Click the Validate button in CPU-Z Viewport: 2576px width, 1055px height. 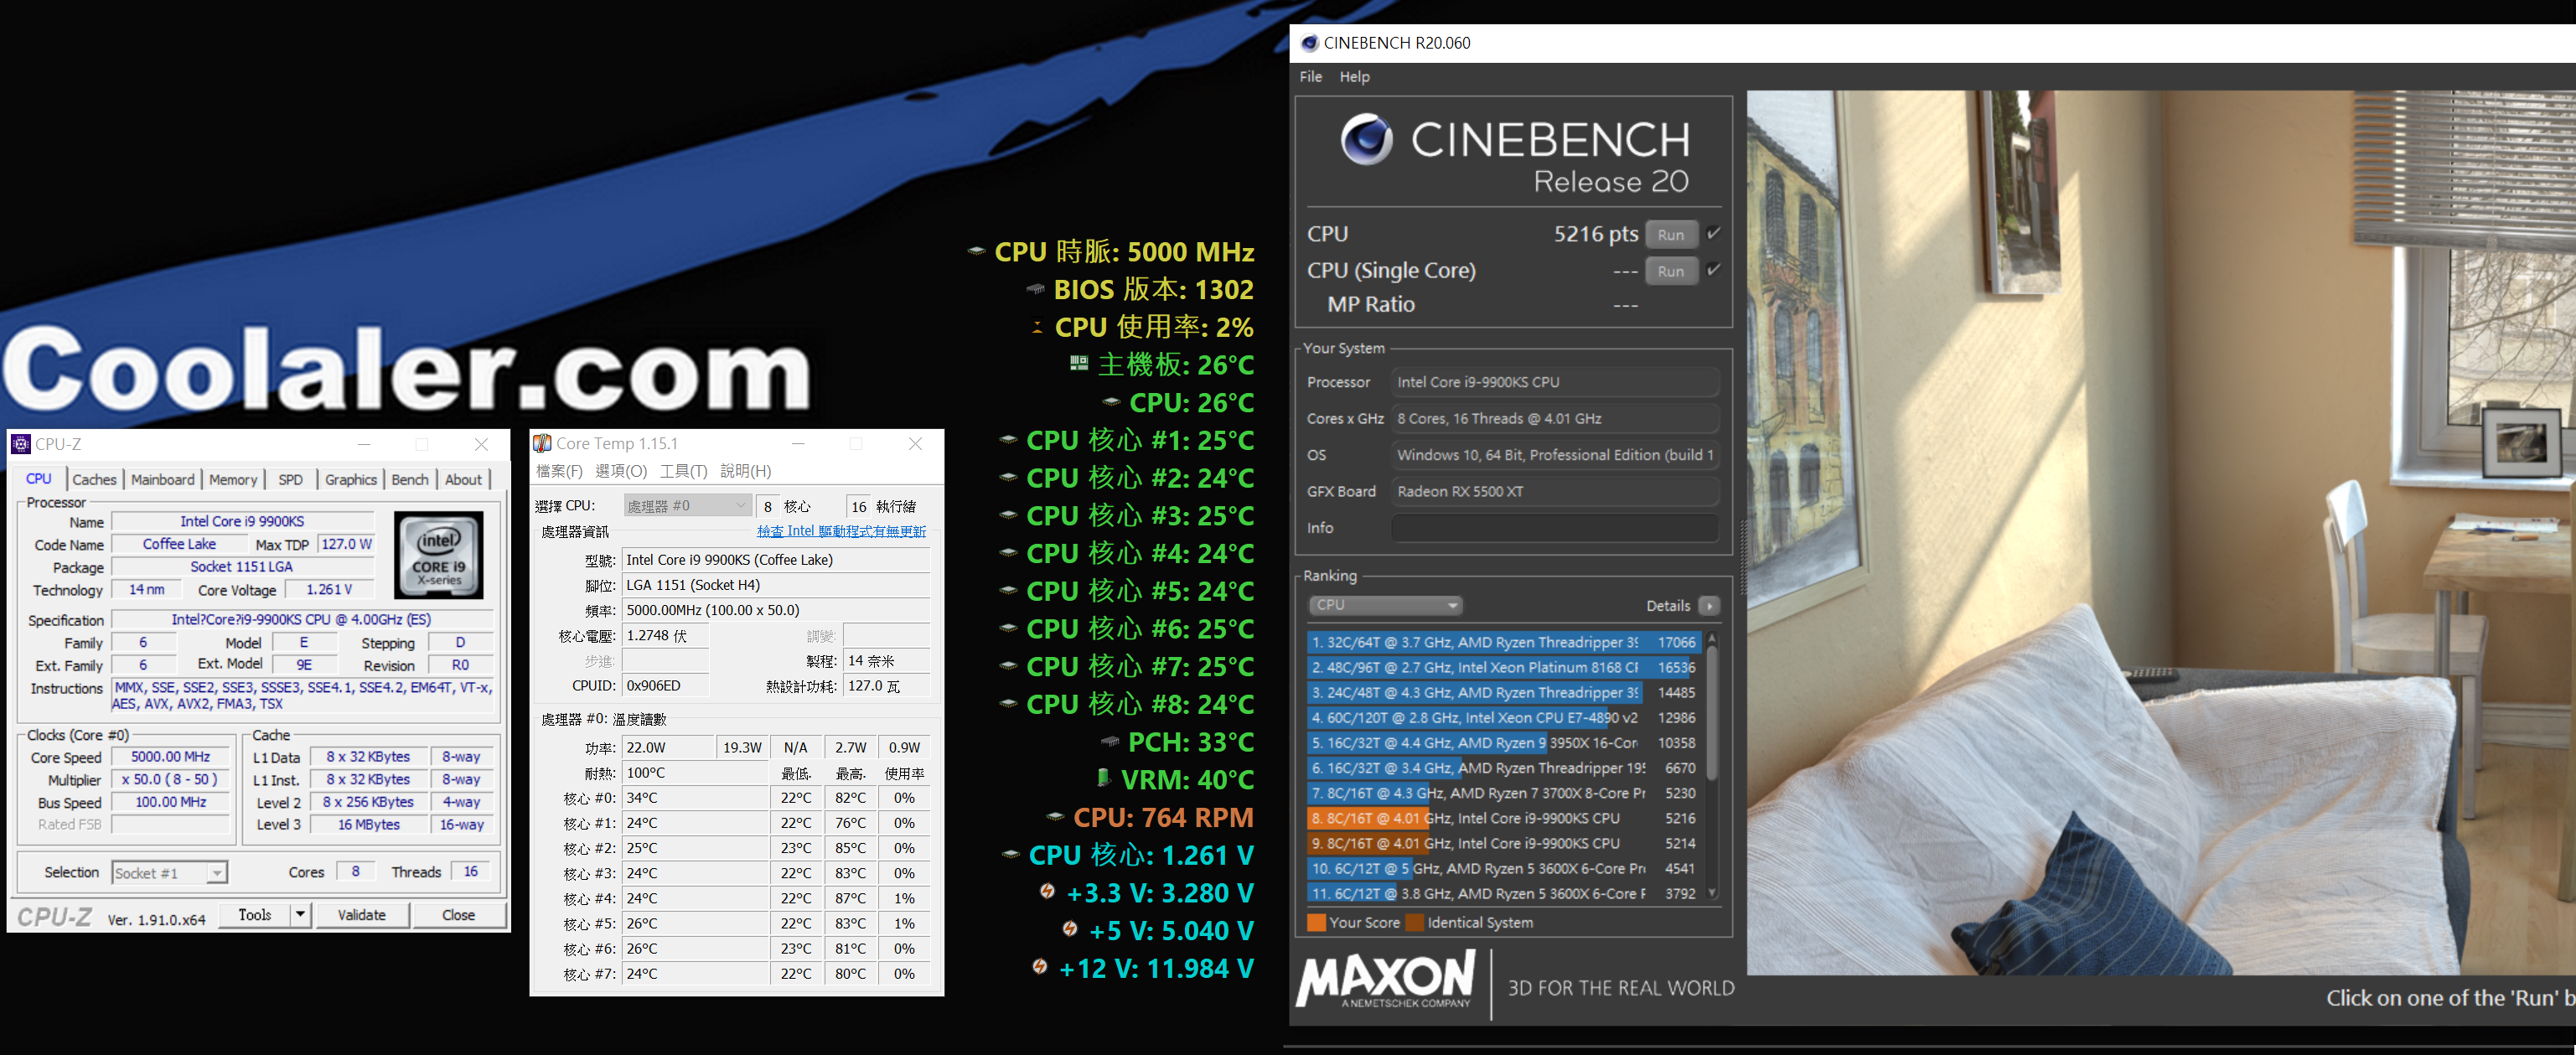(362, 915)
